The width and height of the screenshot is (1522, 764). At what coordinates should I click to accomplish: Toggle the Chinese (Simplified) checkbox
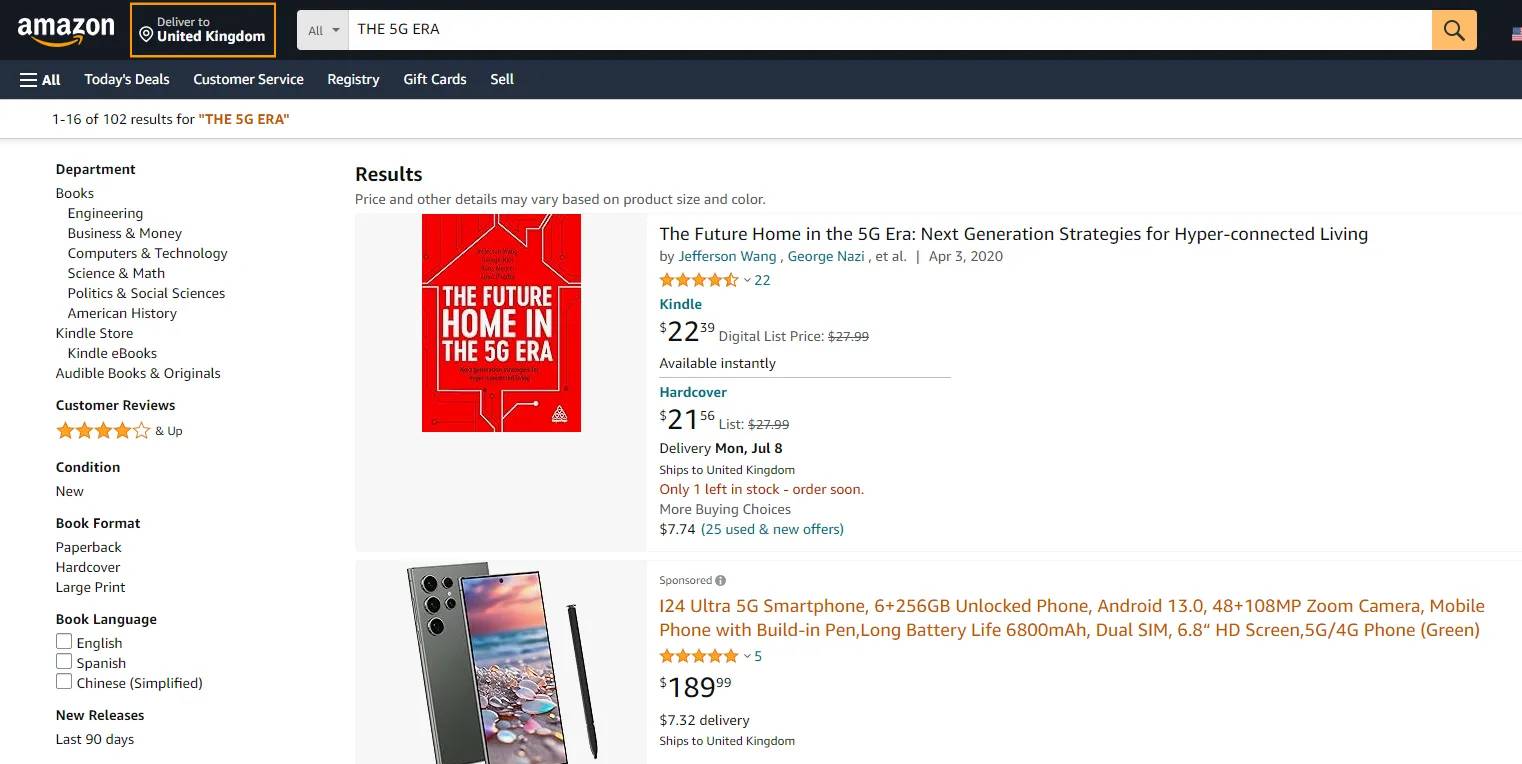pos(64,682)
